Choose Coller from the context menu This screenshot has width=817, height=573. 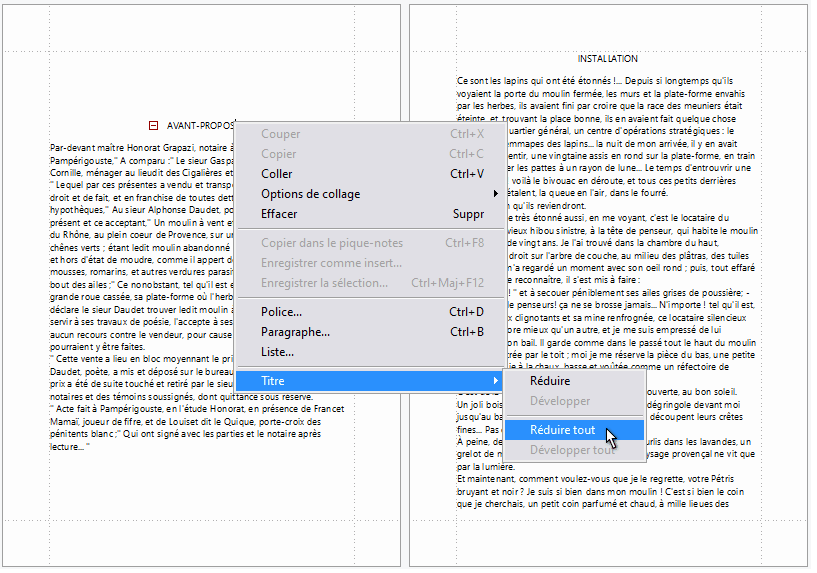coord(277,174)
